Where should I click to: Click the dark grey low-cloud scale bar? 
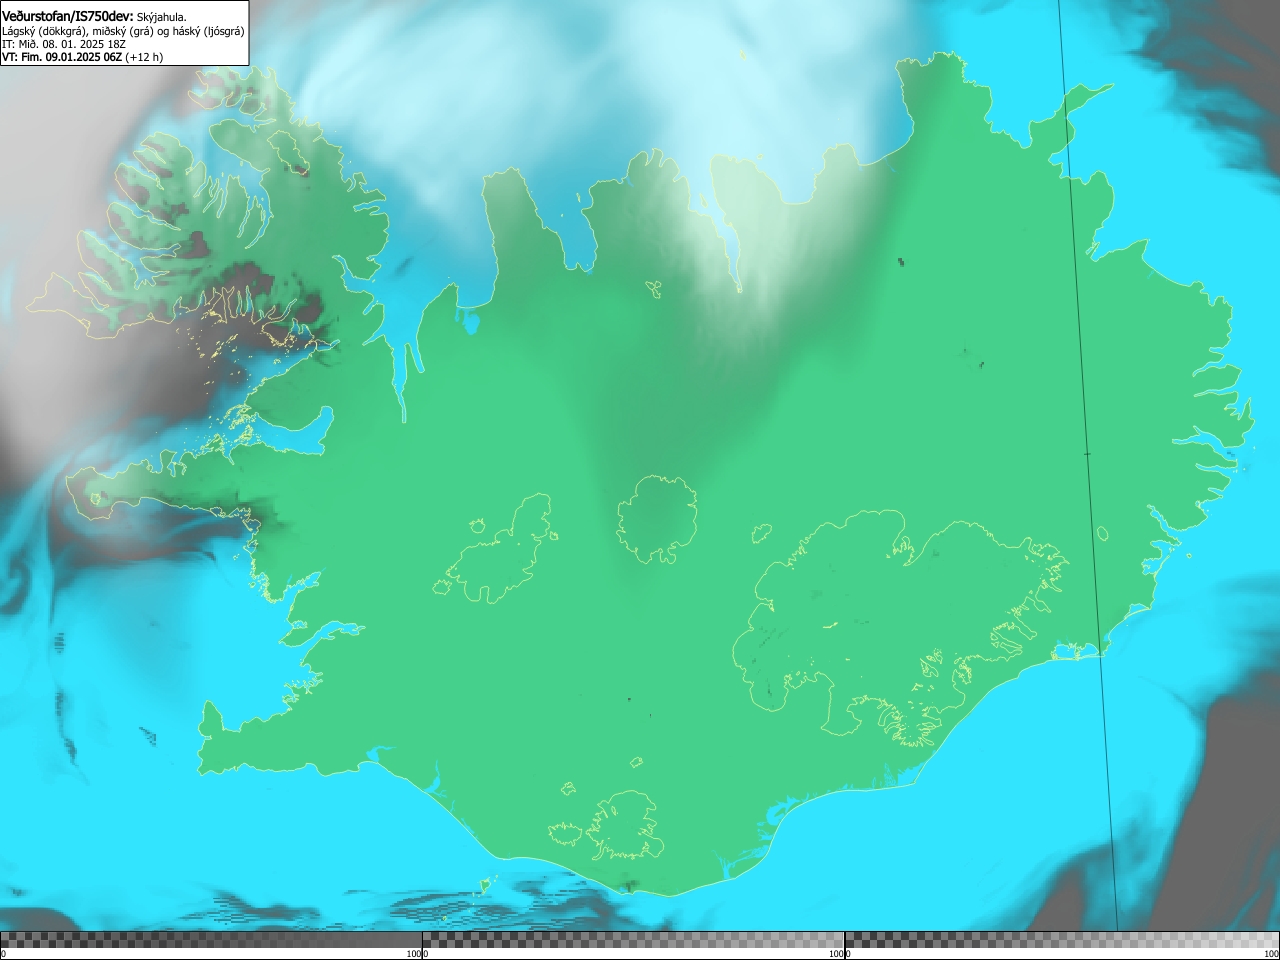click(x=211, y=940)
